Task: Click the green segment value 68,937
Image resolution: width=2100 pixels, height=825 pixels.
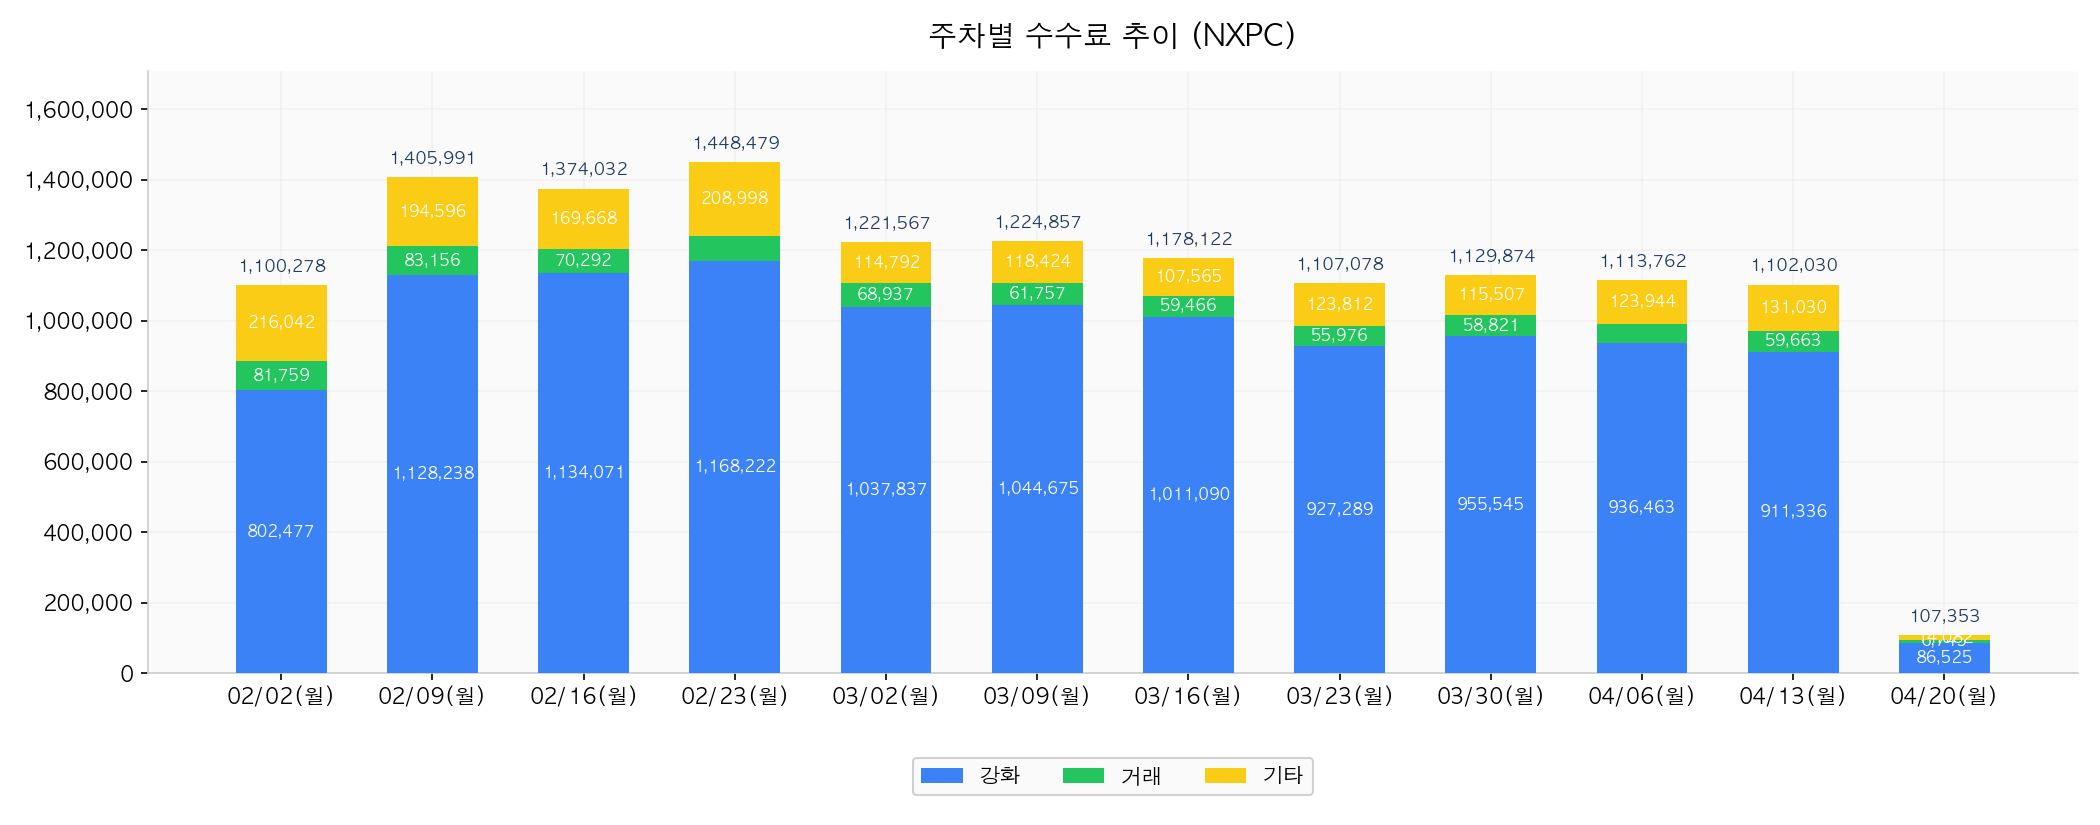Action: click(x=886, y=294)
